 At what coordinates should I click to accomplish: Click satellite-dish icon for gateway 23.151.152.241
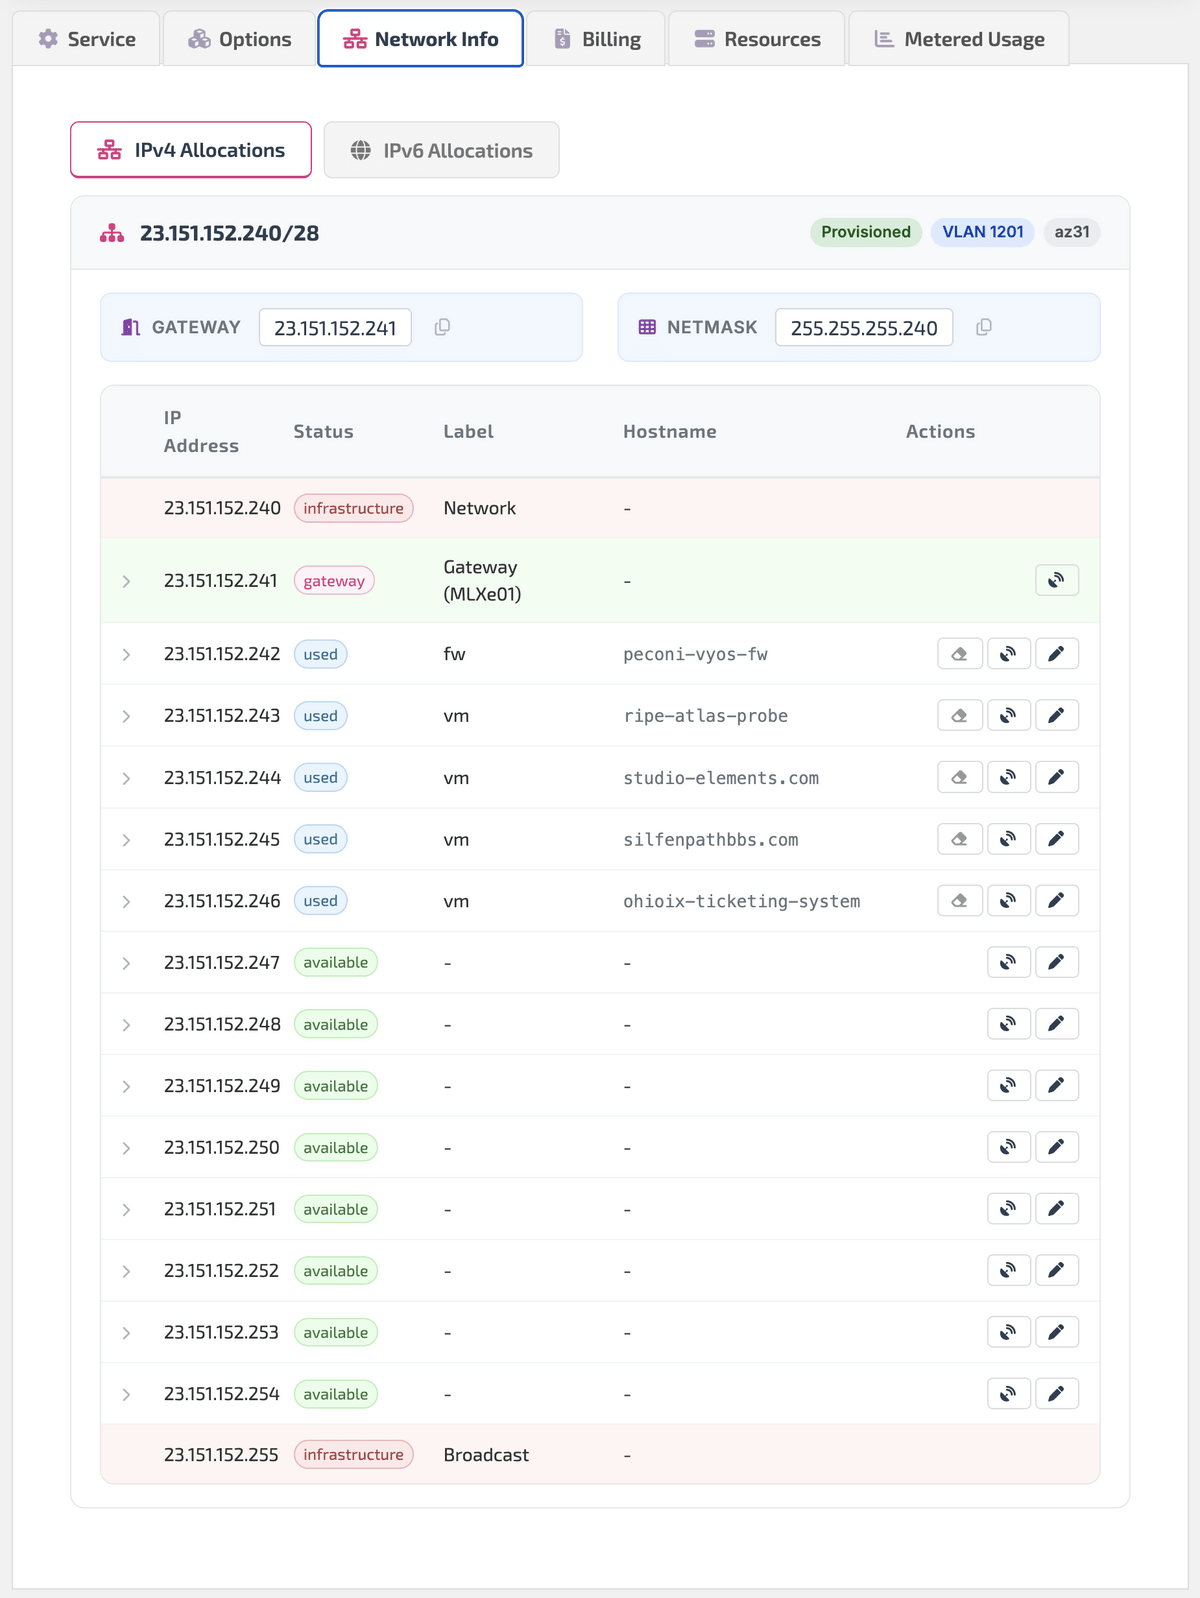pyautogui.click(x=1057, y=580)
